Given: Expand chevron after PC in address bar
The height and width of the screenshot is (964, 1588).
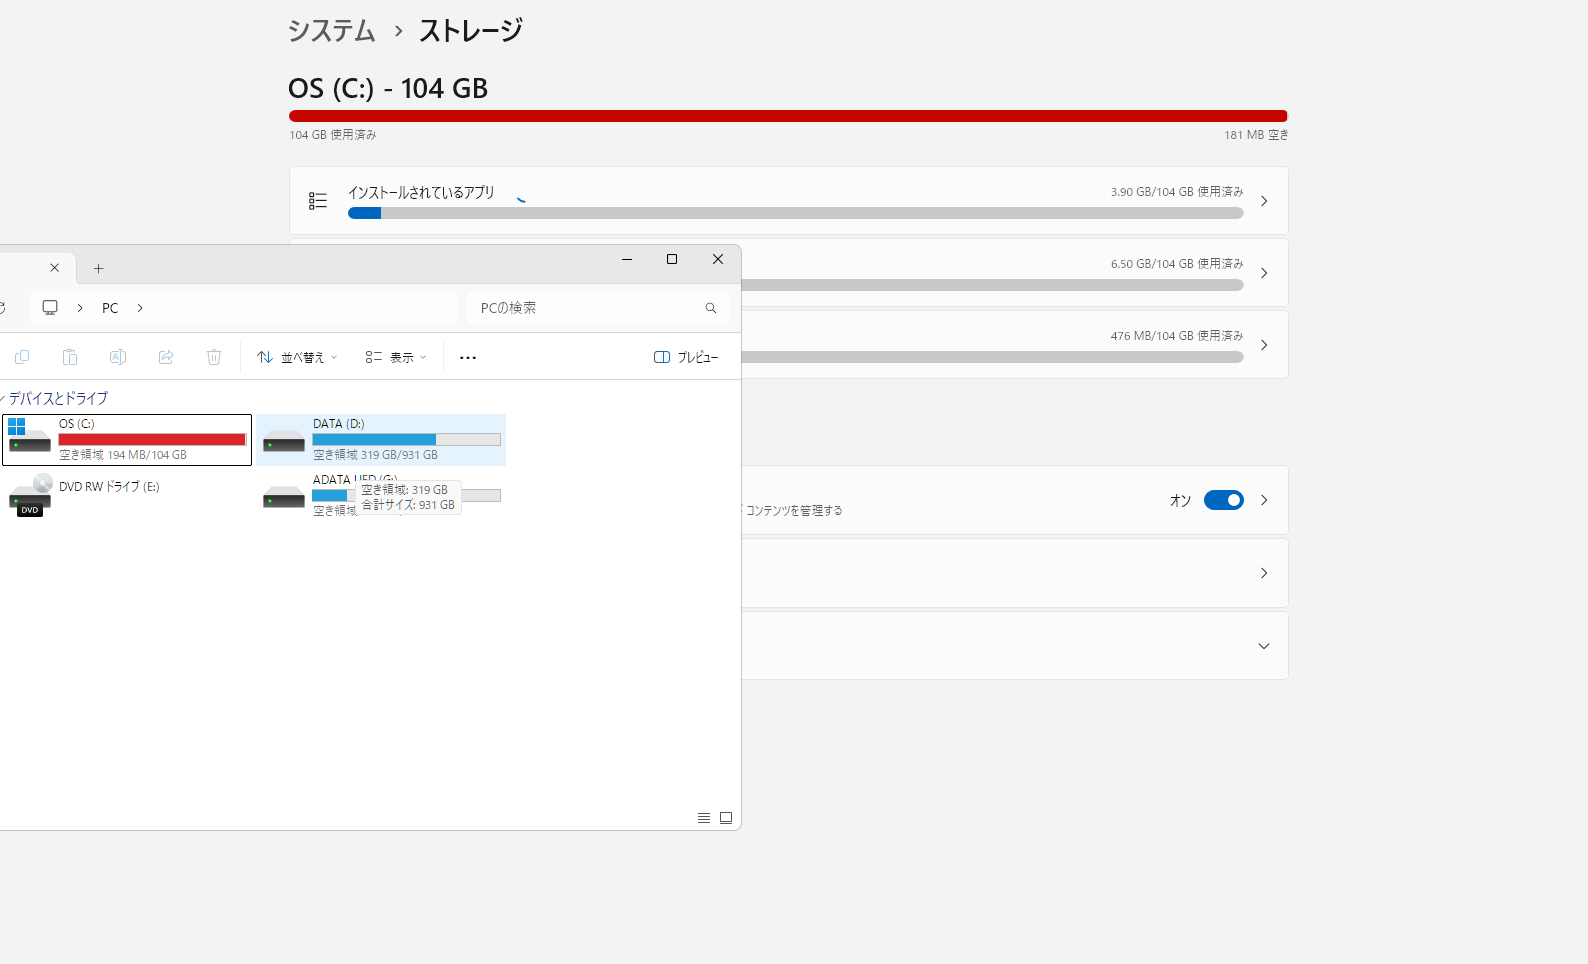Looking at the screenshot, I should pyautogui.click(x=140, y=308).
